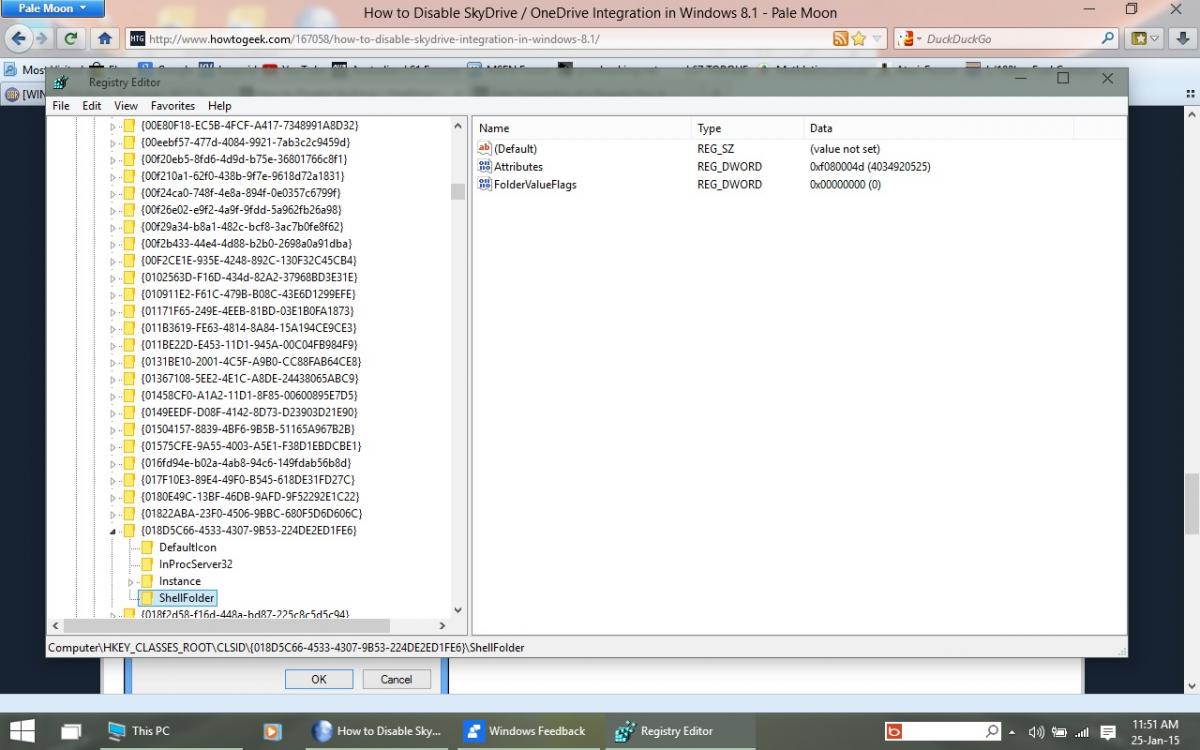This screenshot has height=750, width=1200.
Task: Open File Explorer from the taskbar
Action: click(x=71, y=731)
